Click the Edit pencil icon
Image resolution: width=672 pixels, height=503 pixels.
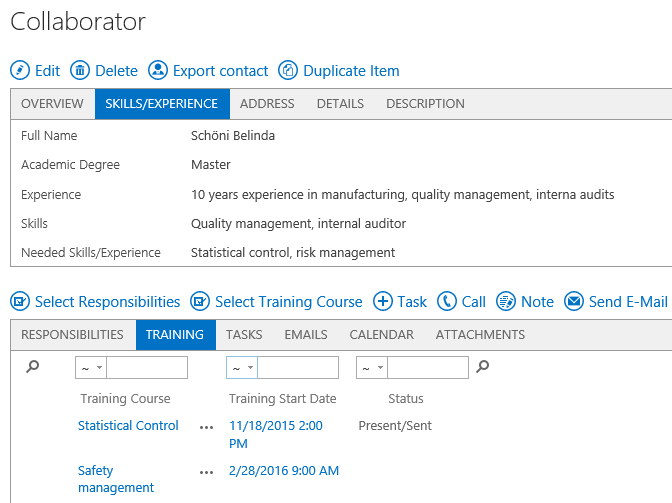click(20, 71)
